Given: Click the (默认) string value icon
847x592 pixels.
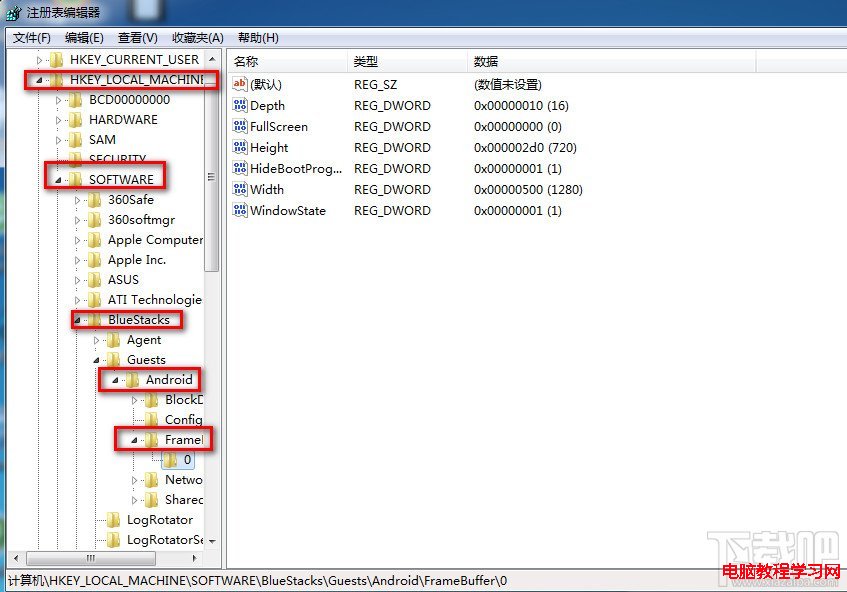Looking at the screenshot, I should [x=240, y=84].
